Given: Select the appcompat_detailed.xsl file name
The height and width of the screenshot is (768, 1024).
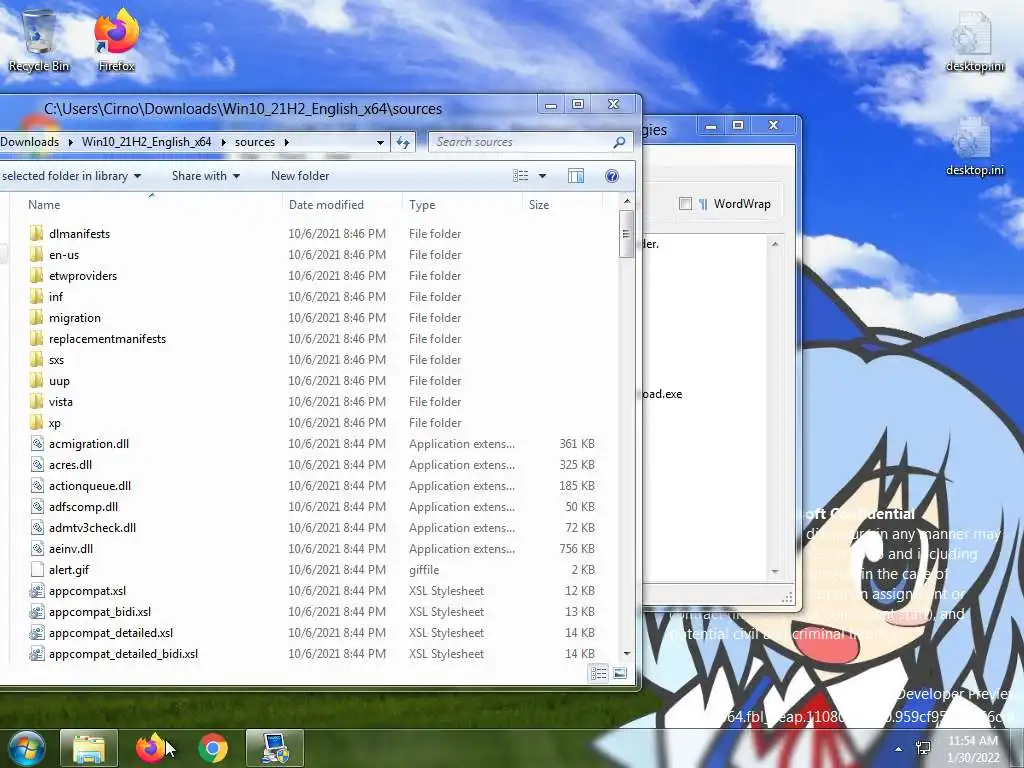Looking at the screenshot, I should [111, 632].
